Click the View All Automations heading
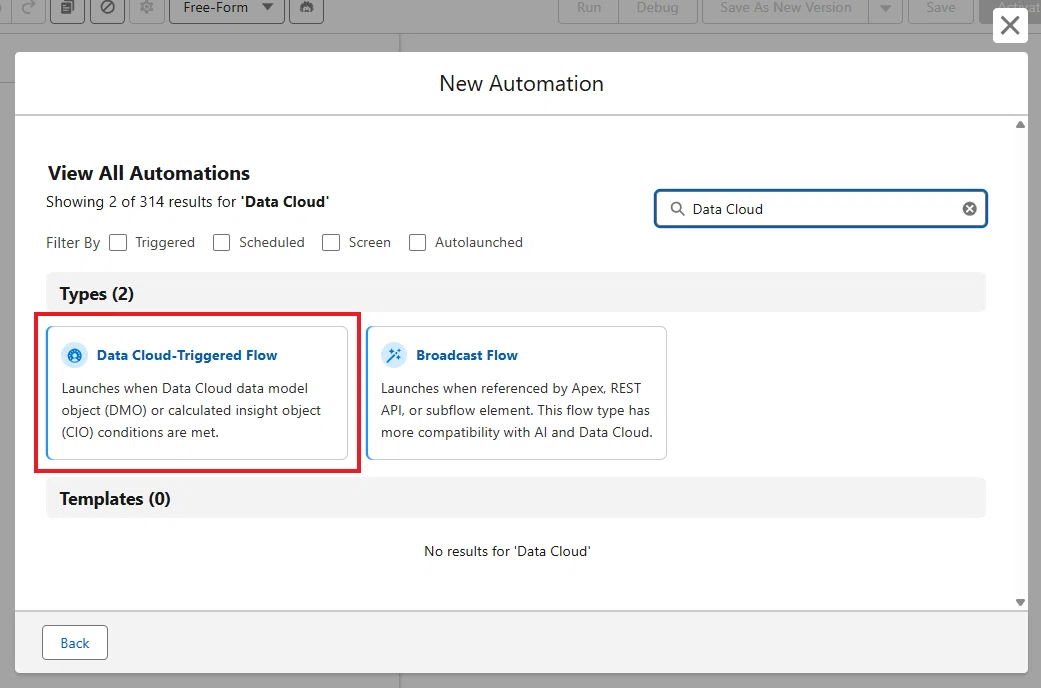1041x688 pixels. pos(149,173)
